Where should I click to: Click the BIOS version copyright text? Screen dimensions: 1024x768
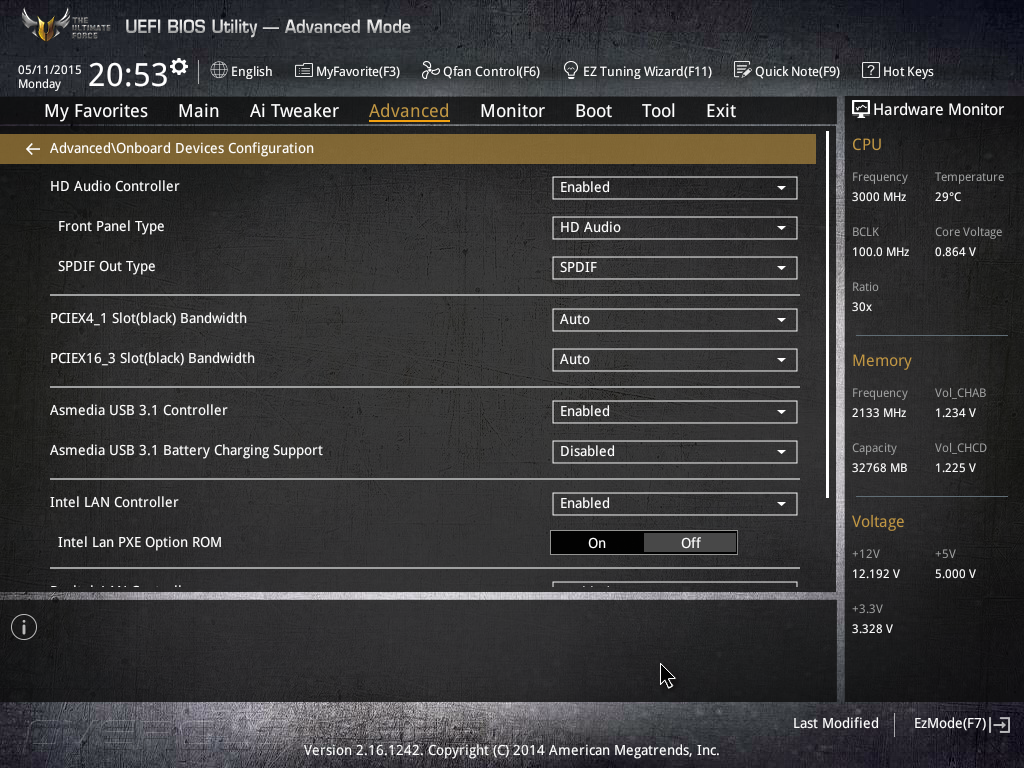pos(511,750)
